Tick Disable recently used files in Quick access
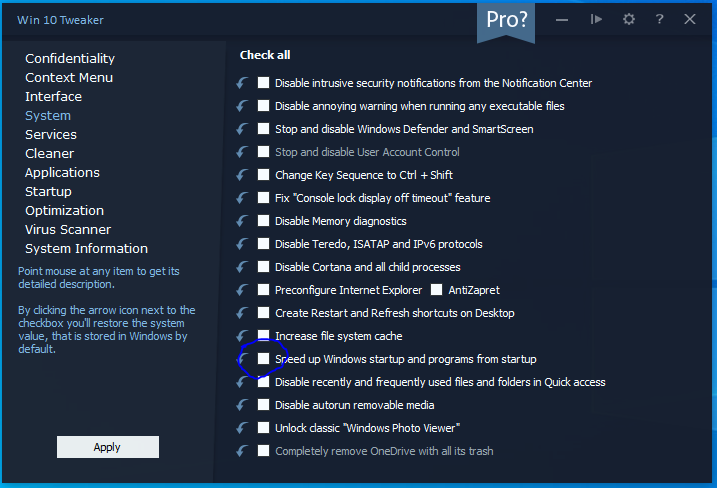This screenshot has height=488, width=717. click(263, 381)
